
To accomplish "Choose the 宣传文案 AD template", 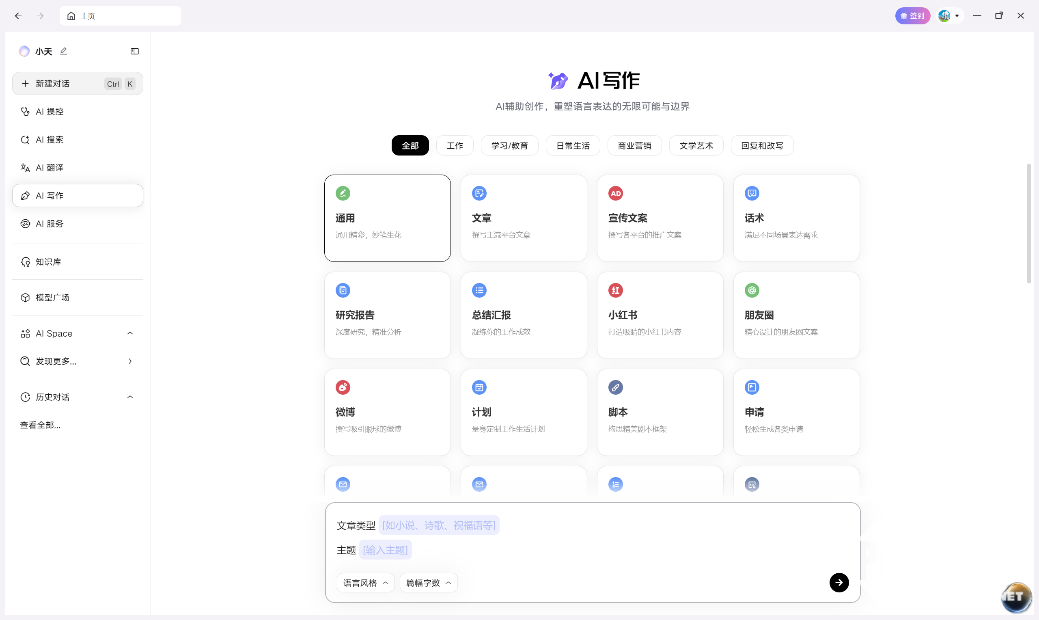I will pos(659,217).
